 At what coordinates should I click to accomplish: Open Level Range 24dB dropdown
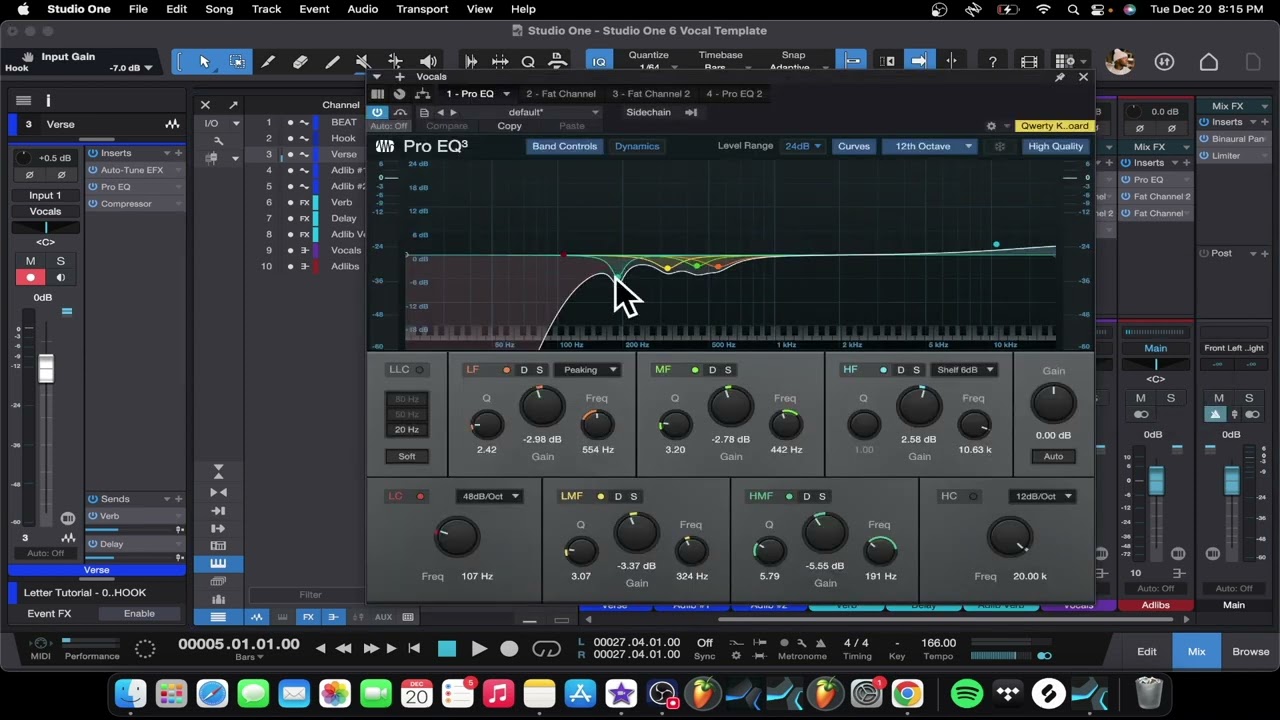coord(802,146)
